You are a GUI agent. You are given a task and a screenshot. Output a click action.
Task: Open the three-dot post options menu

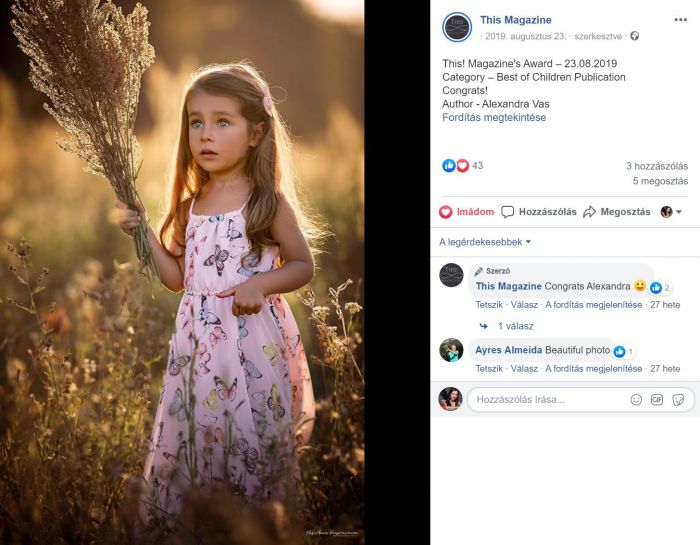pos(680,20)
